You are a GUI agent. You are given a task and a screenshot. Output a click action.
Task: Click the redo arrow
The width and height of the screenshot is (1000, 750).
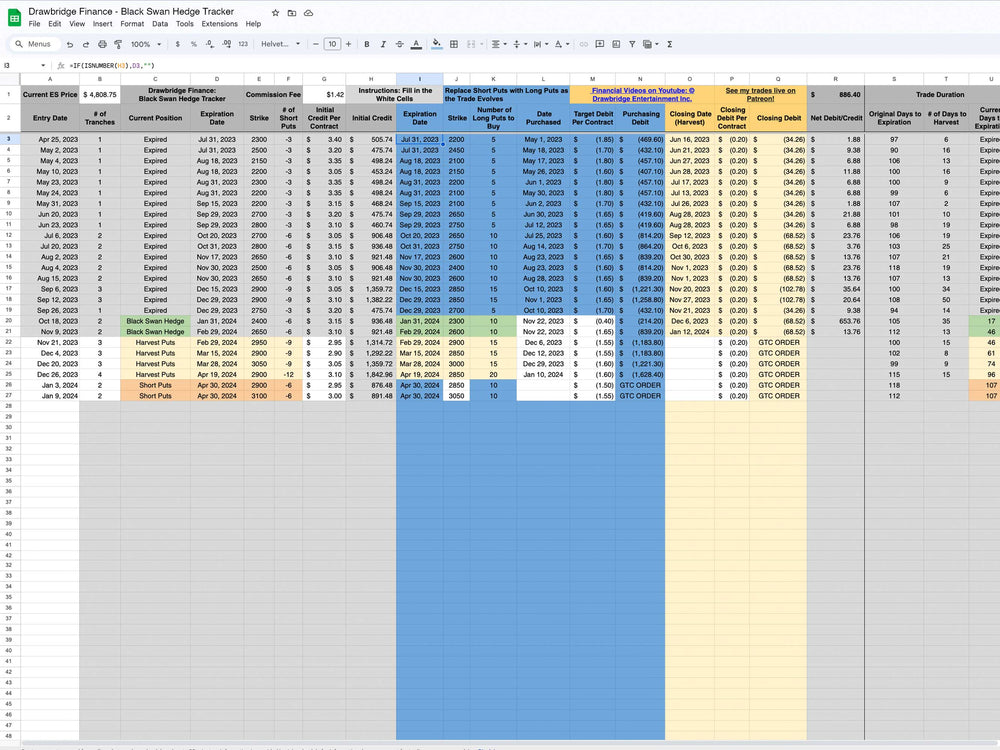pos(85,45)
